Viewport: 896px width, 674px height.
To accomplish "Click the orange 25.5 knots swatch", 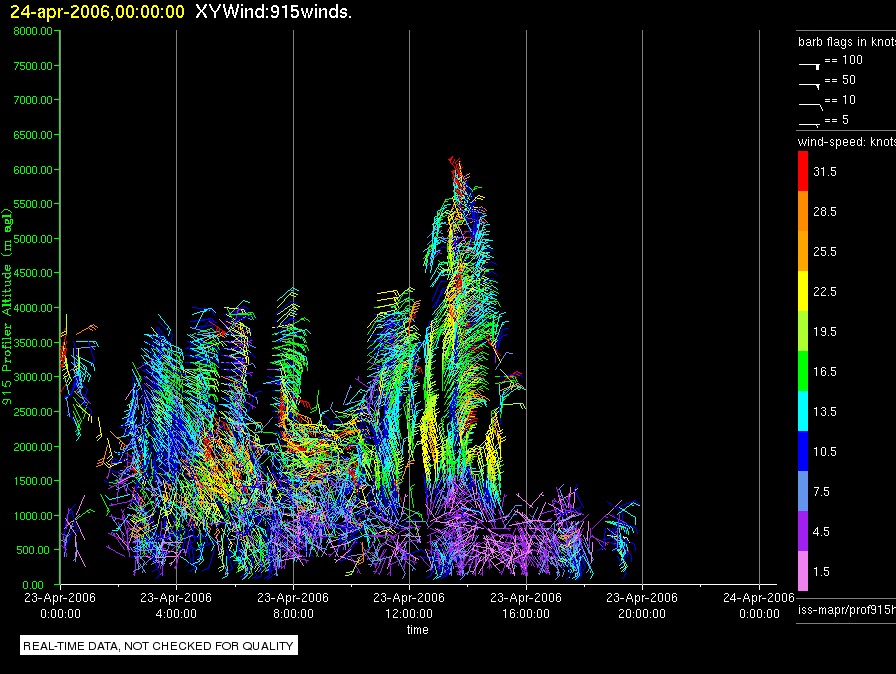I will 803,251.
